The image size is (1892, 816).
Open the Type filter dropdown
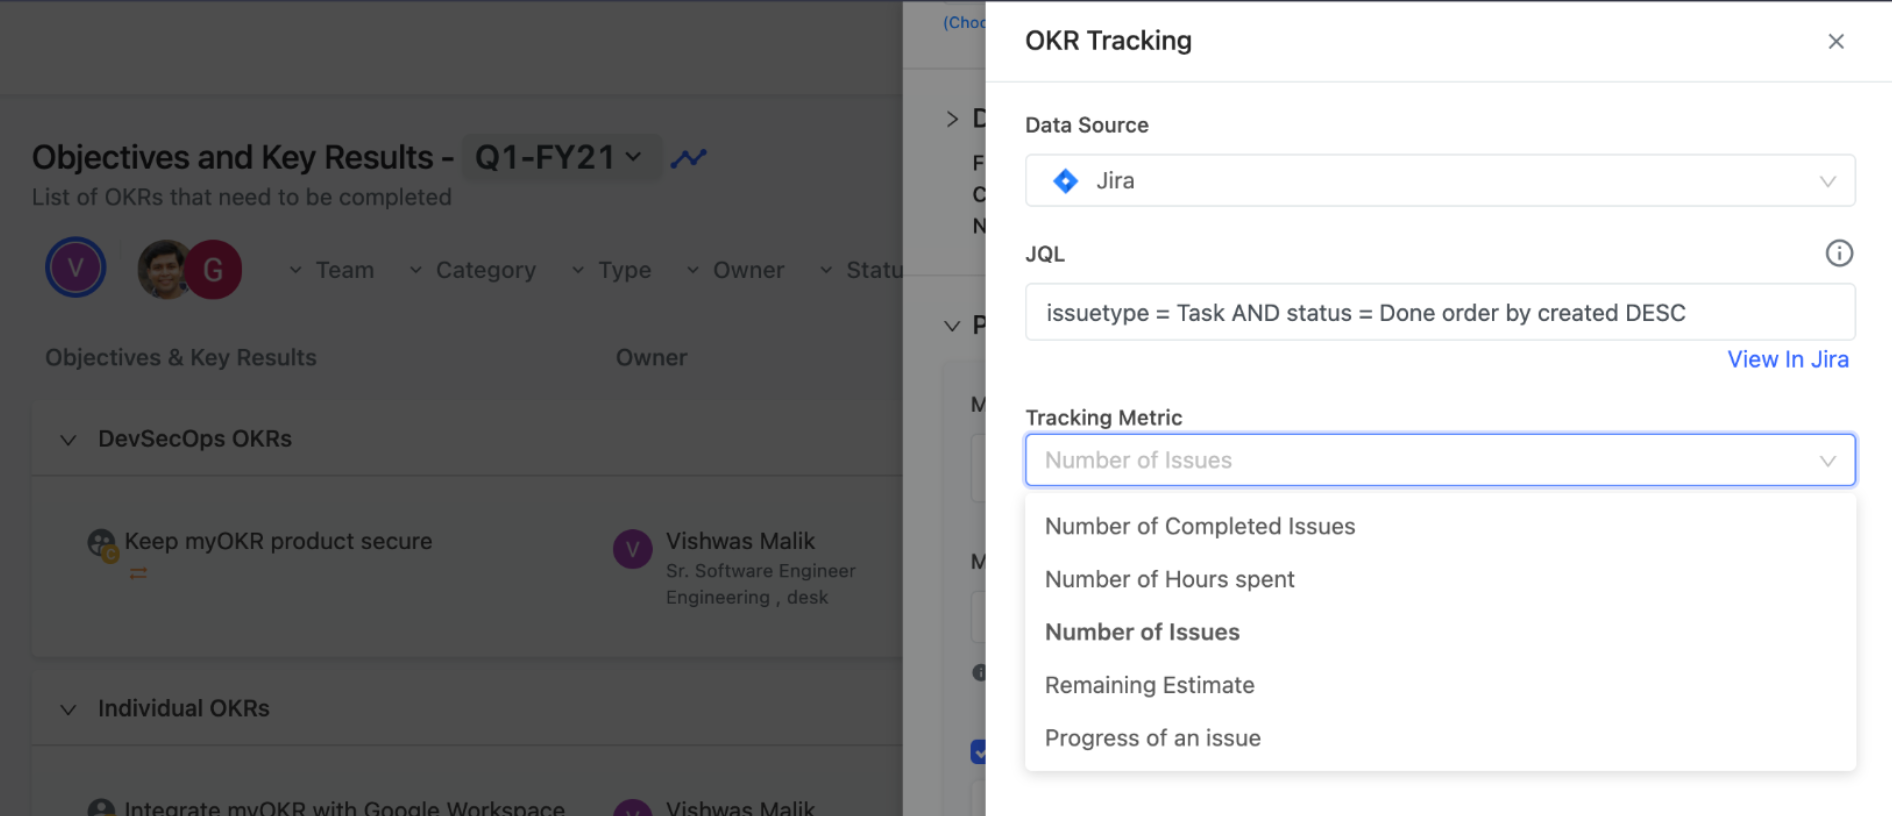(611, 270)
